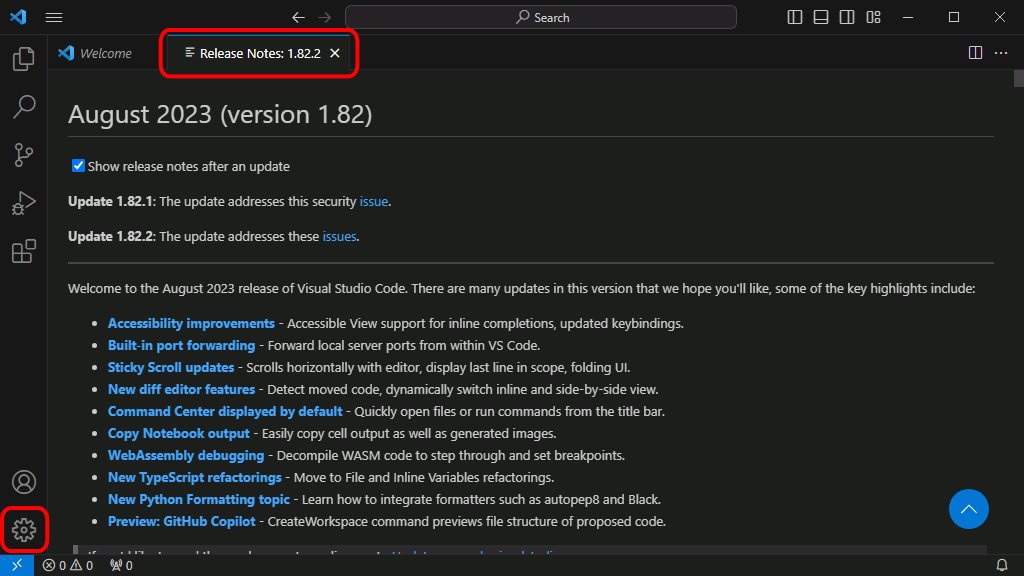Open the New Python Formatting topic link
The image size is (1024, 576).
coord(199,500)
